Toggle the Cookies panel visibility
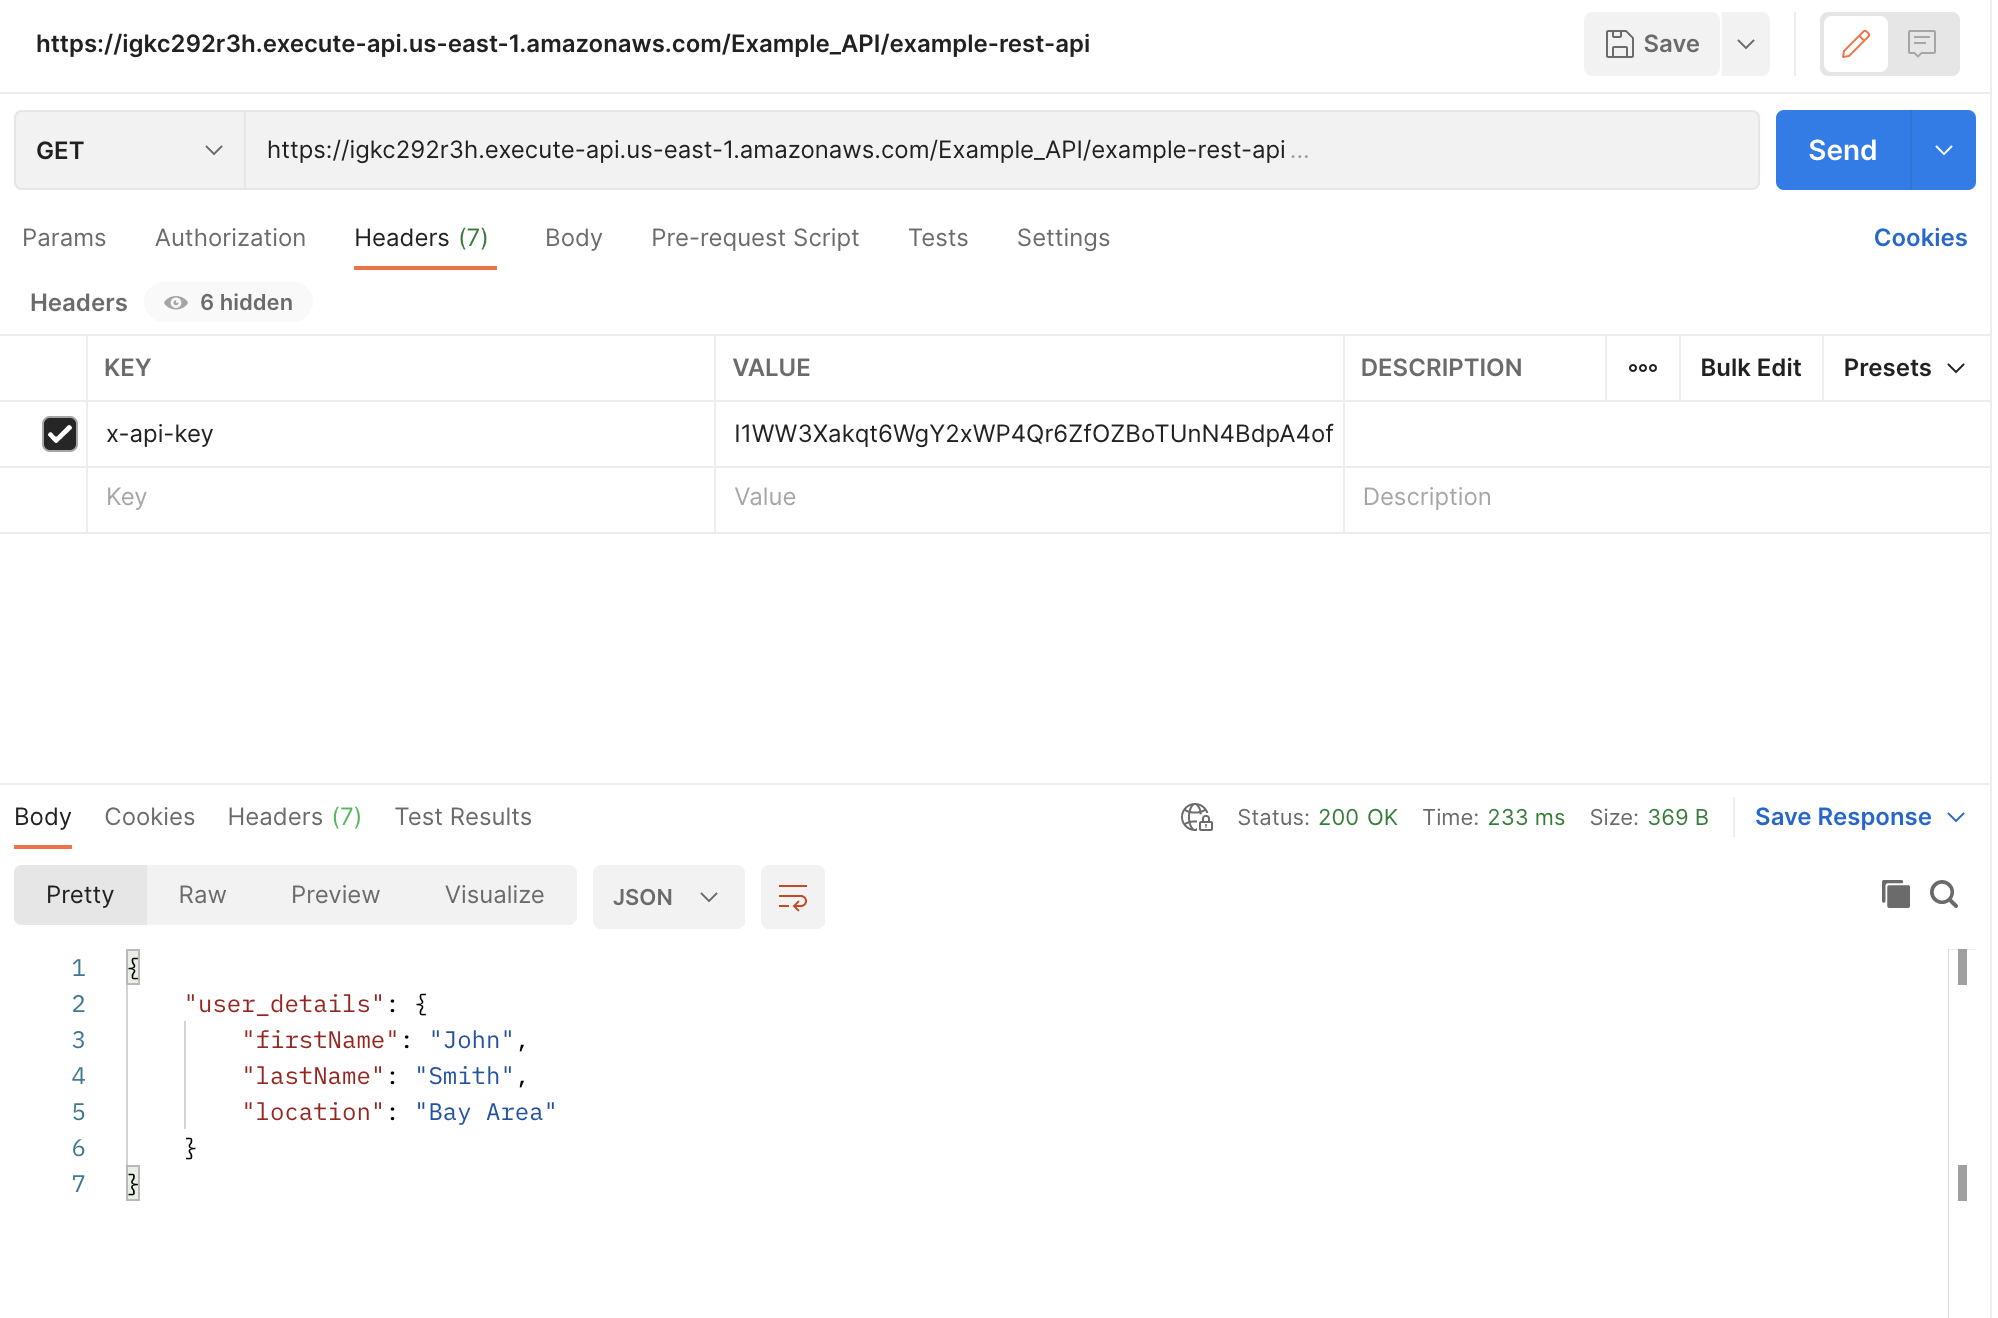 click(x=1920, y=237)
